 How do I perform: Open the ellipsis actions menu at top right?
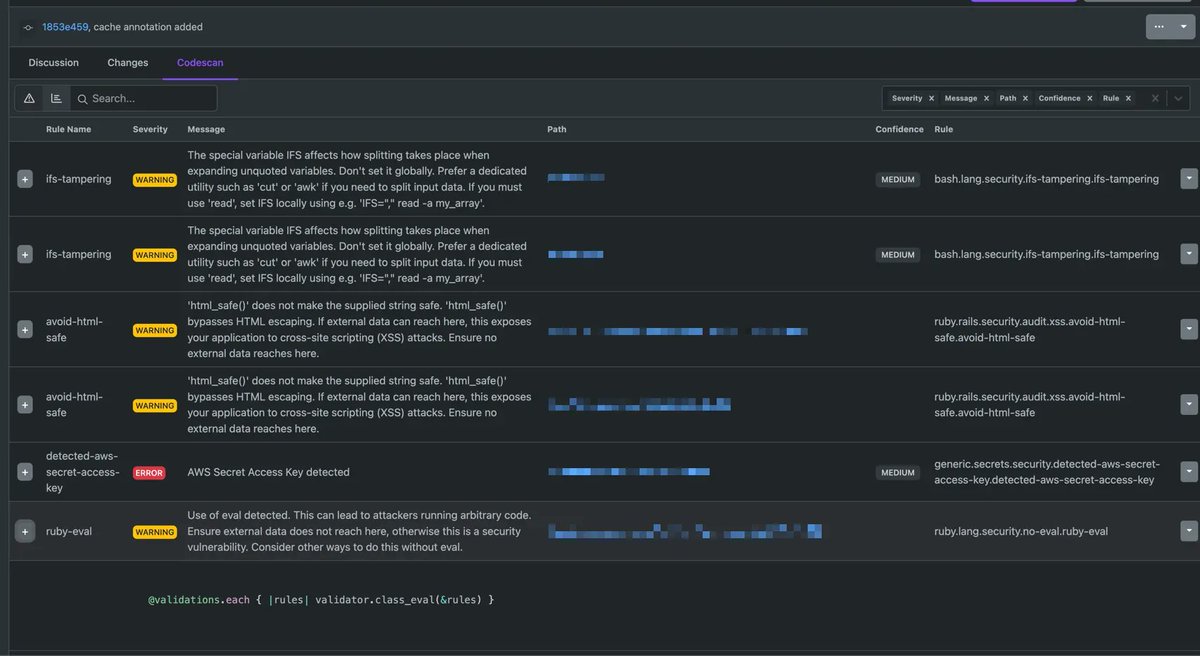point(1161,26)
